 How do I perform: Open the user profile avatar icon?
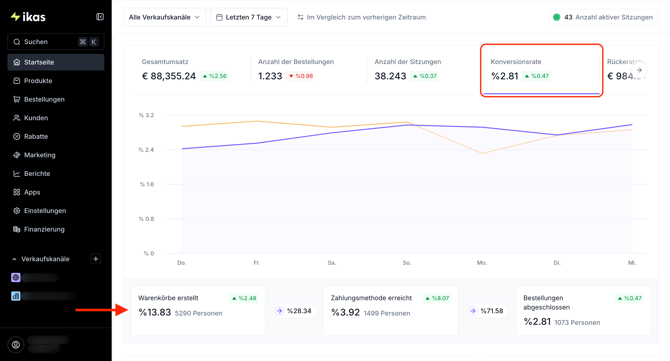[16, 345]
